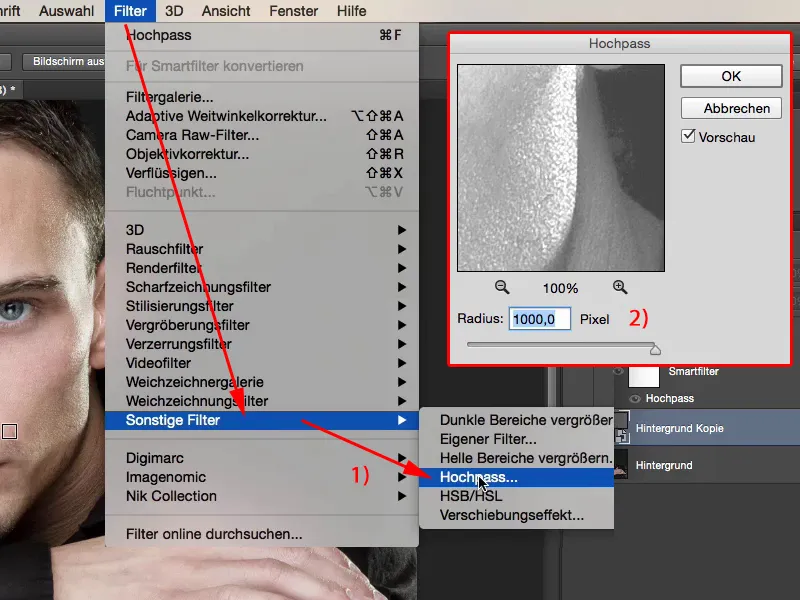This screenshot has width=800, height=600.
Task: Click the Bildschirm ausfüllen options button
Action: [64, 62]
